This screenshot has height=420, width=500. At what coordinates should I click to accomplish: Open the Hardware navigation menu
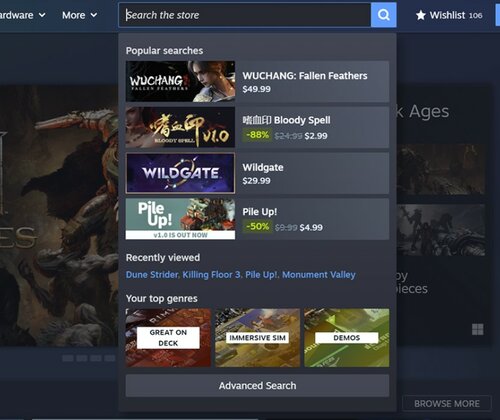click(23, 15)
